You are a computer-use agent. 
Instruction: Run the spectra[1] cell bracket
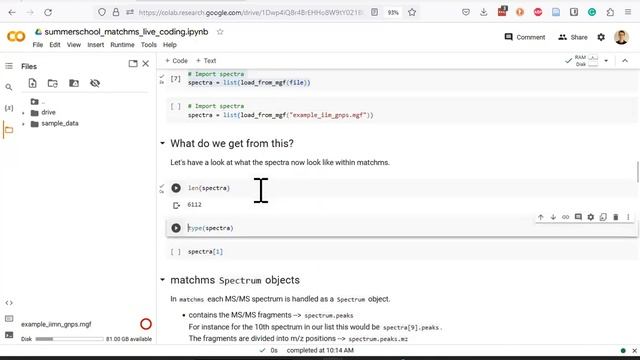tap(176, 252)
